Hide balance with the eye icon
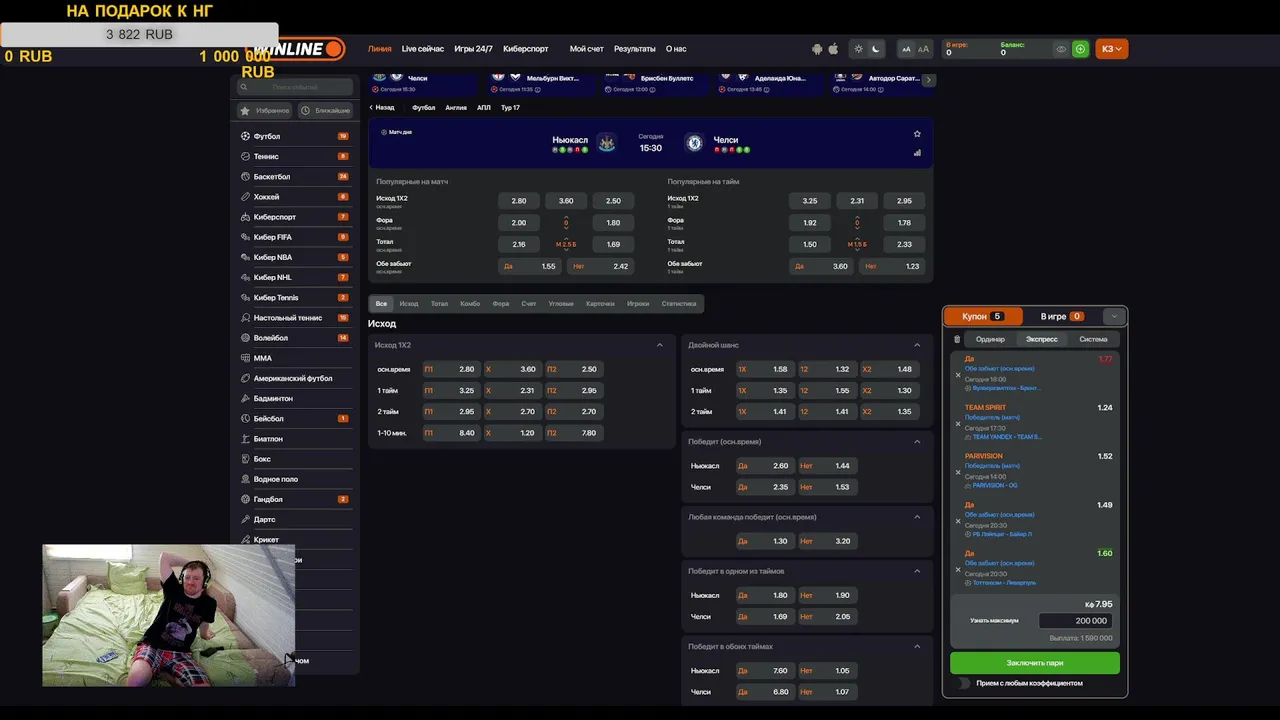1280x720 pixels. [1062, 49]
